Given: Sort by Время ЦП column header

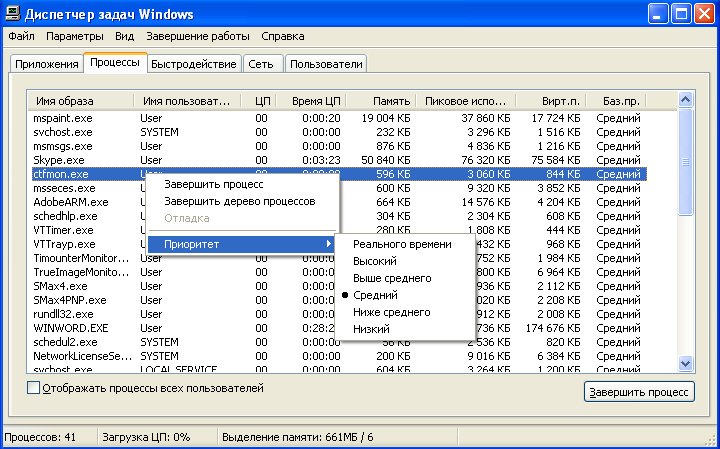Looking at the screenshot, I should pos(311,101).
